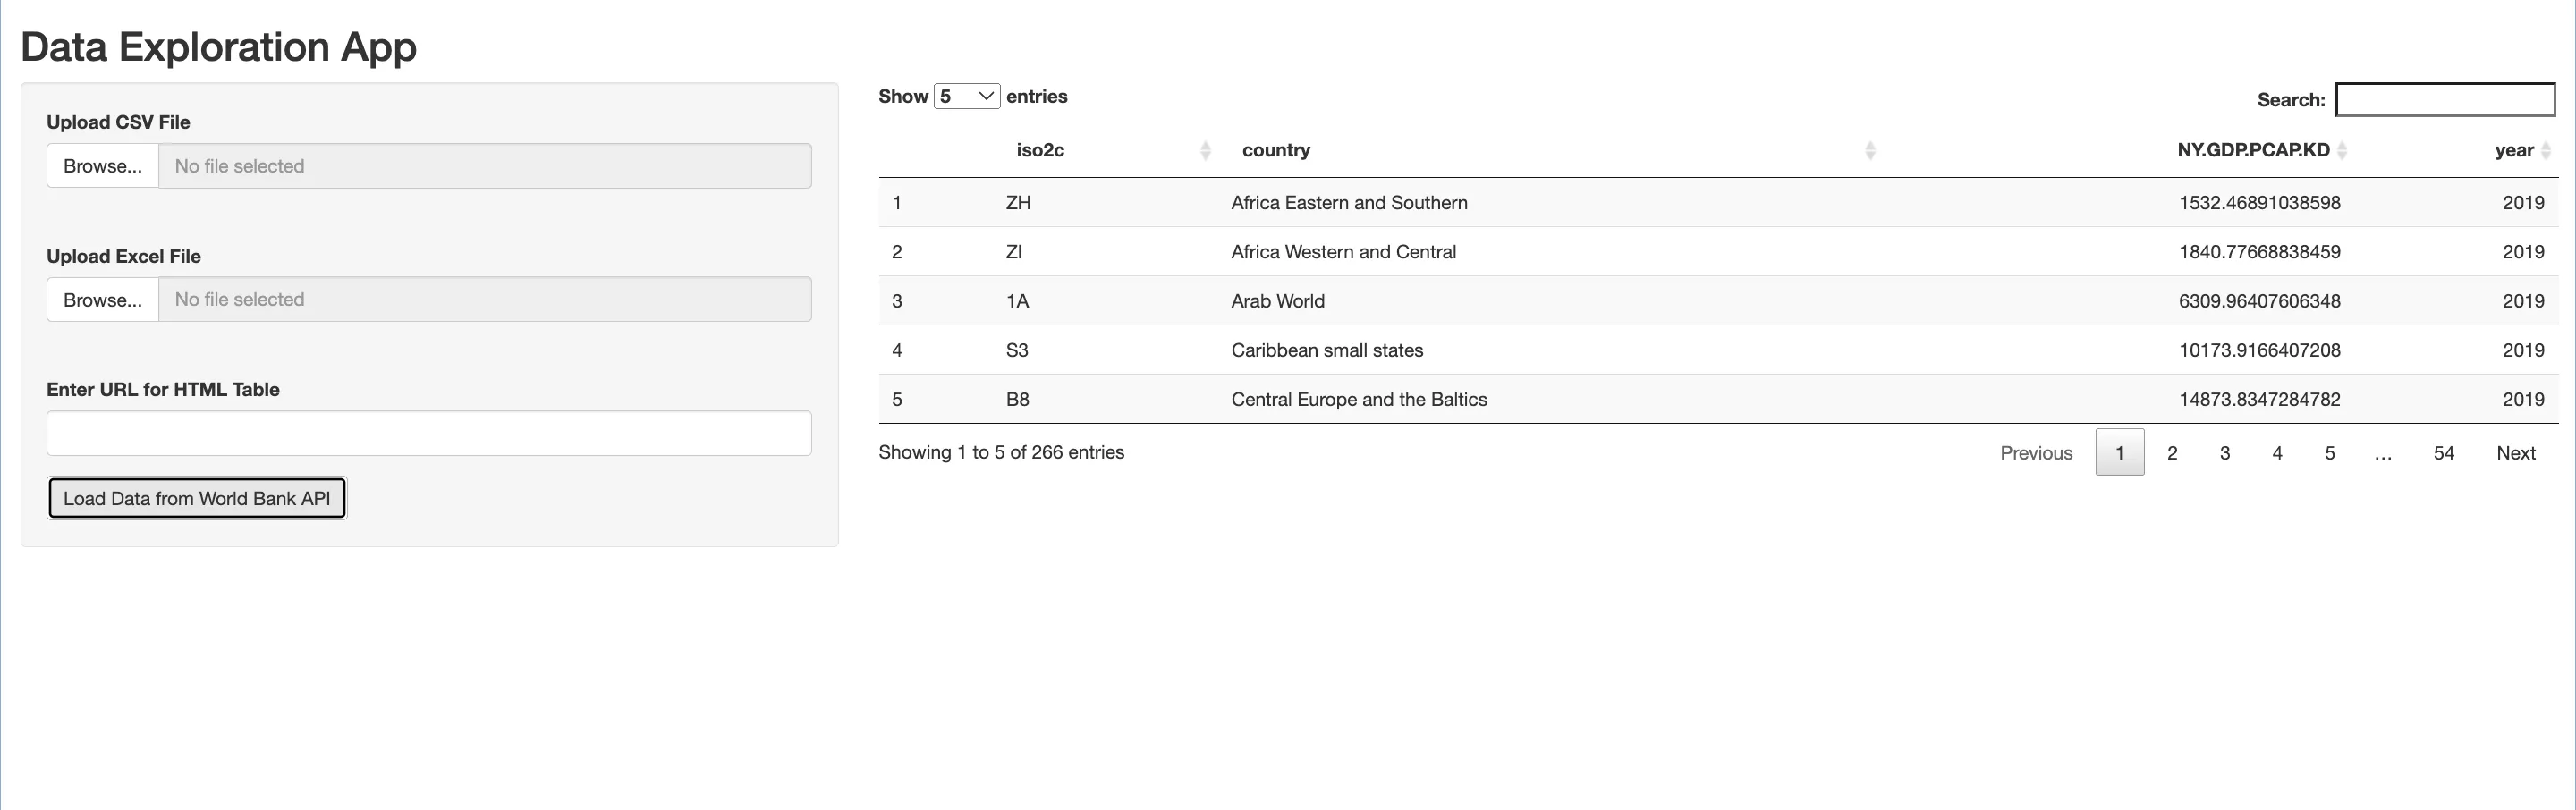Click the CSV file name display field
Screen dimensions: 2576x810
pyautogui.click(x=485, y=166)
